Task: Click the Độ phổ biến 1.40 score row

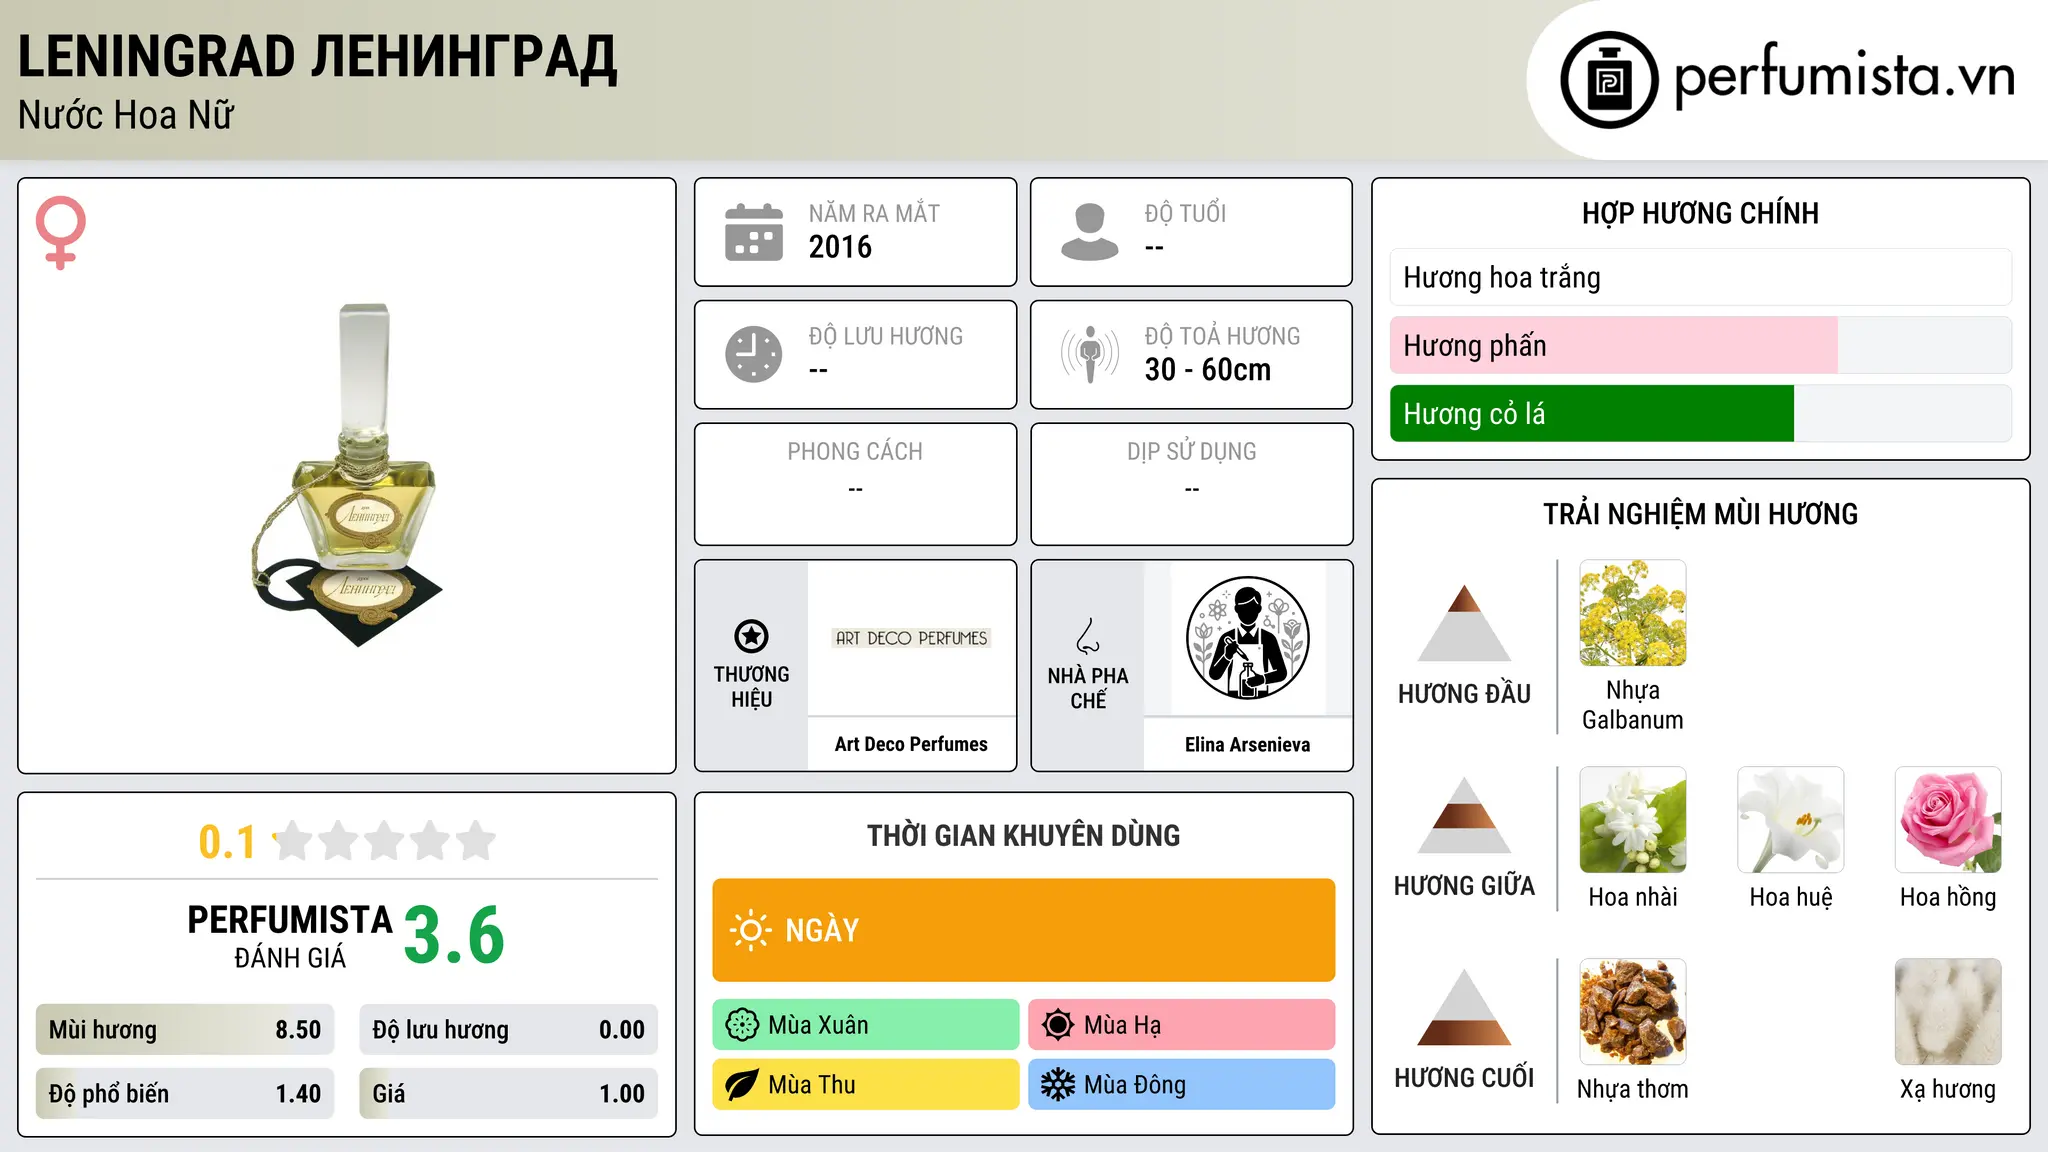Action: (x=185, y=1094)
